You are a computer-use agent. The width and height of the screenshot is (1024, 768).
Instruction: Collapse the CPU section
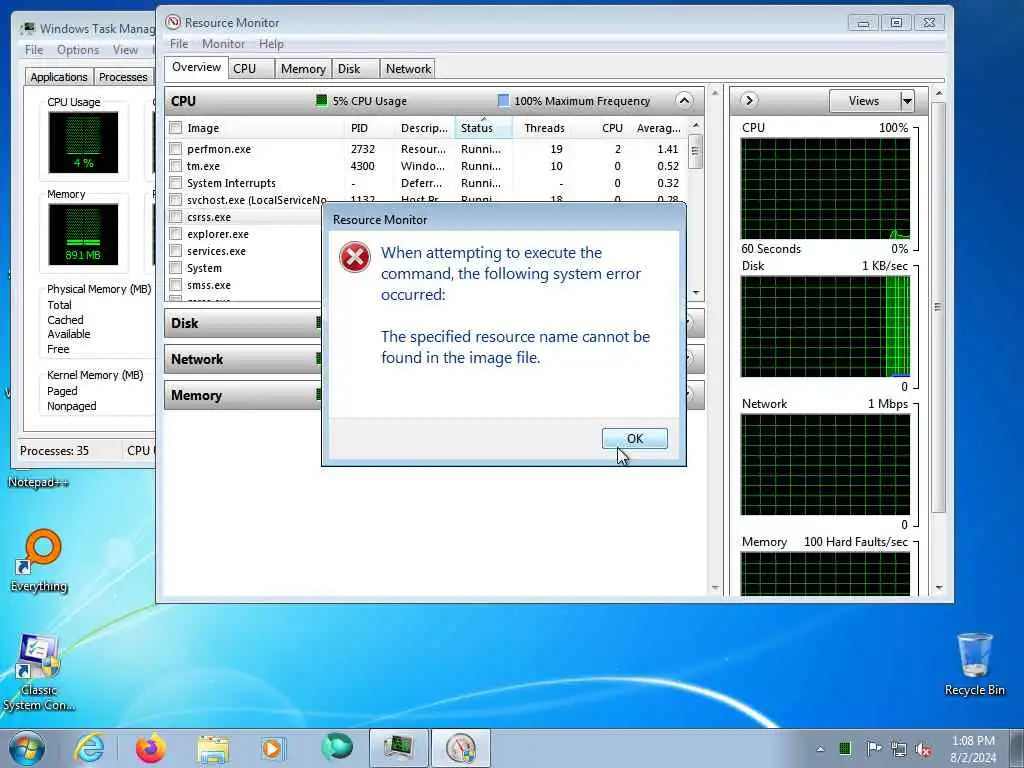click(x=684, y=101)
